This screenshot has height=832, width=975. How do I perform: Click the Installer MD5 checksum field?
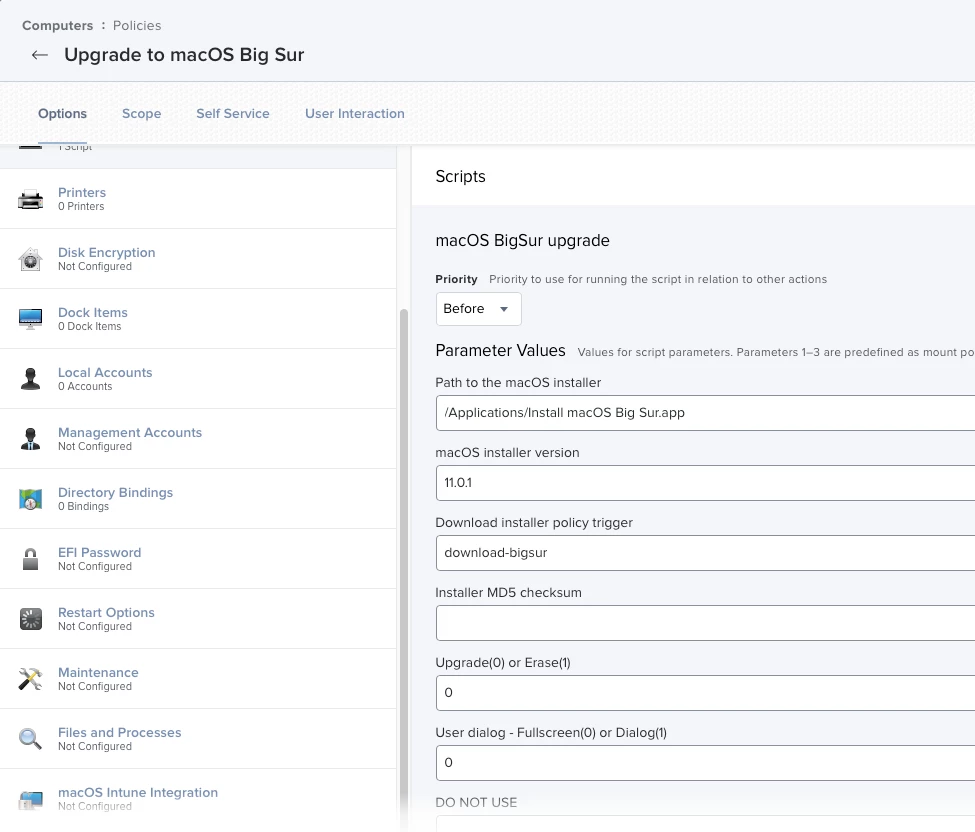pos(705,623)
